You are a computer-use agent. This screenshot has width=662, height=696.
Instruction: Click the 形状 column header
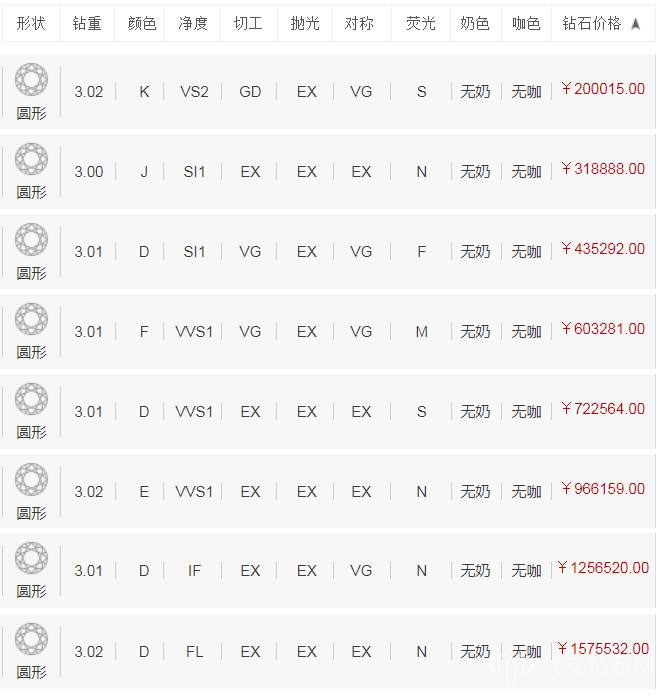click(31, 23)
